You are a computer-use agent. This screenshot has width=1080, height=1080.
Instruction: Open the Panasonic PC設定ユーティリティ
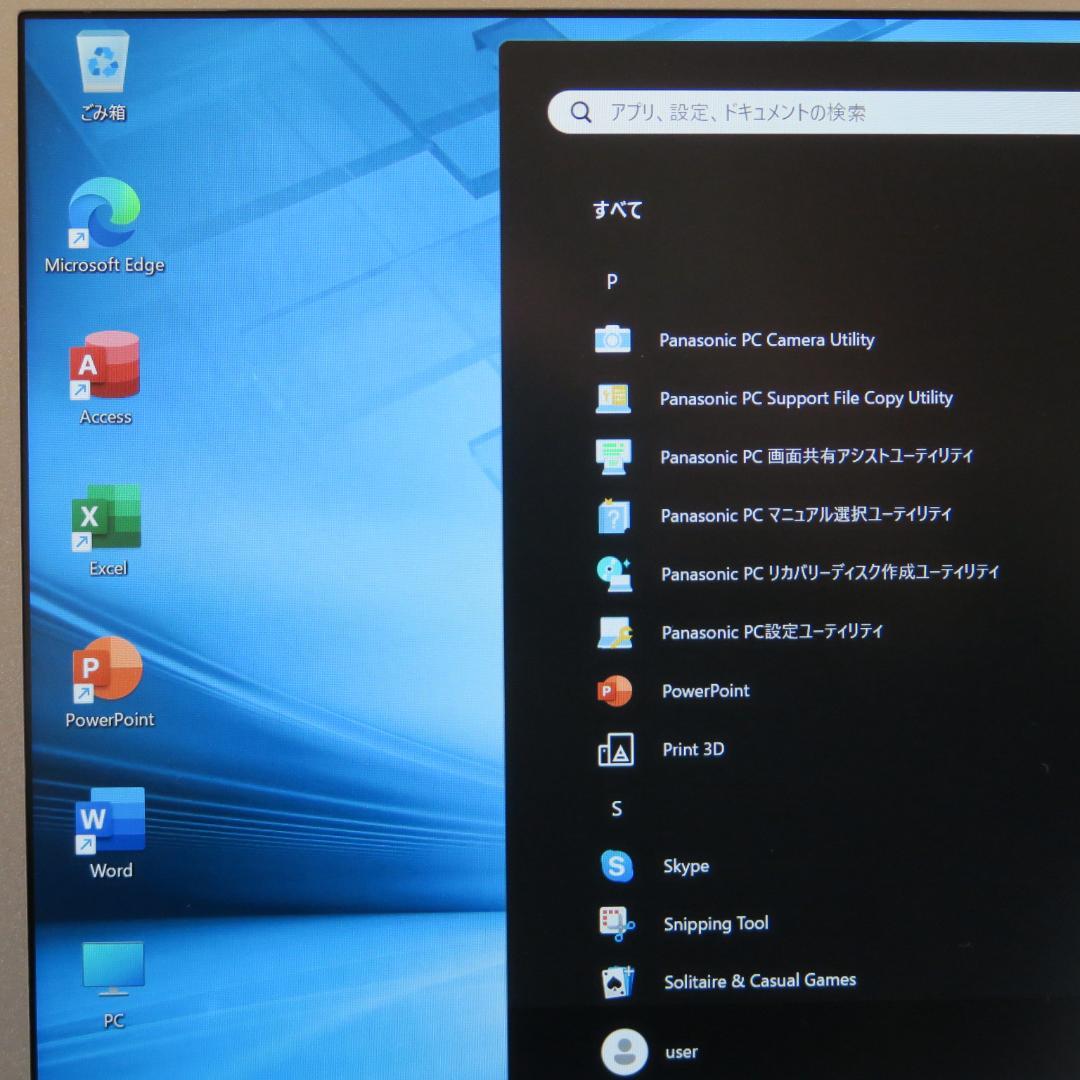[772, 632]
